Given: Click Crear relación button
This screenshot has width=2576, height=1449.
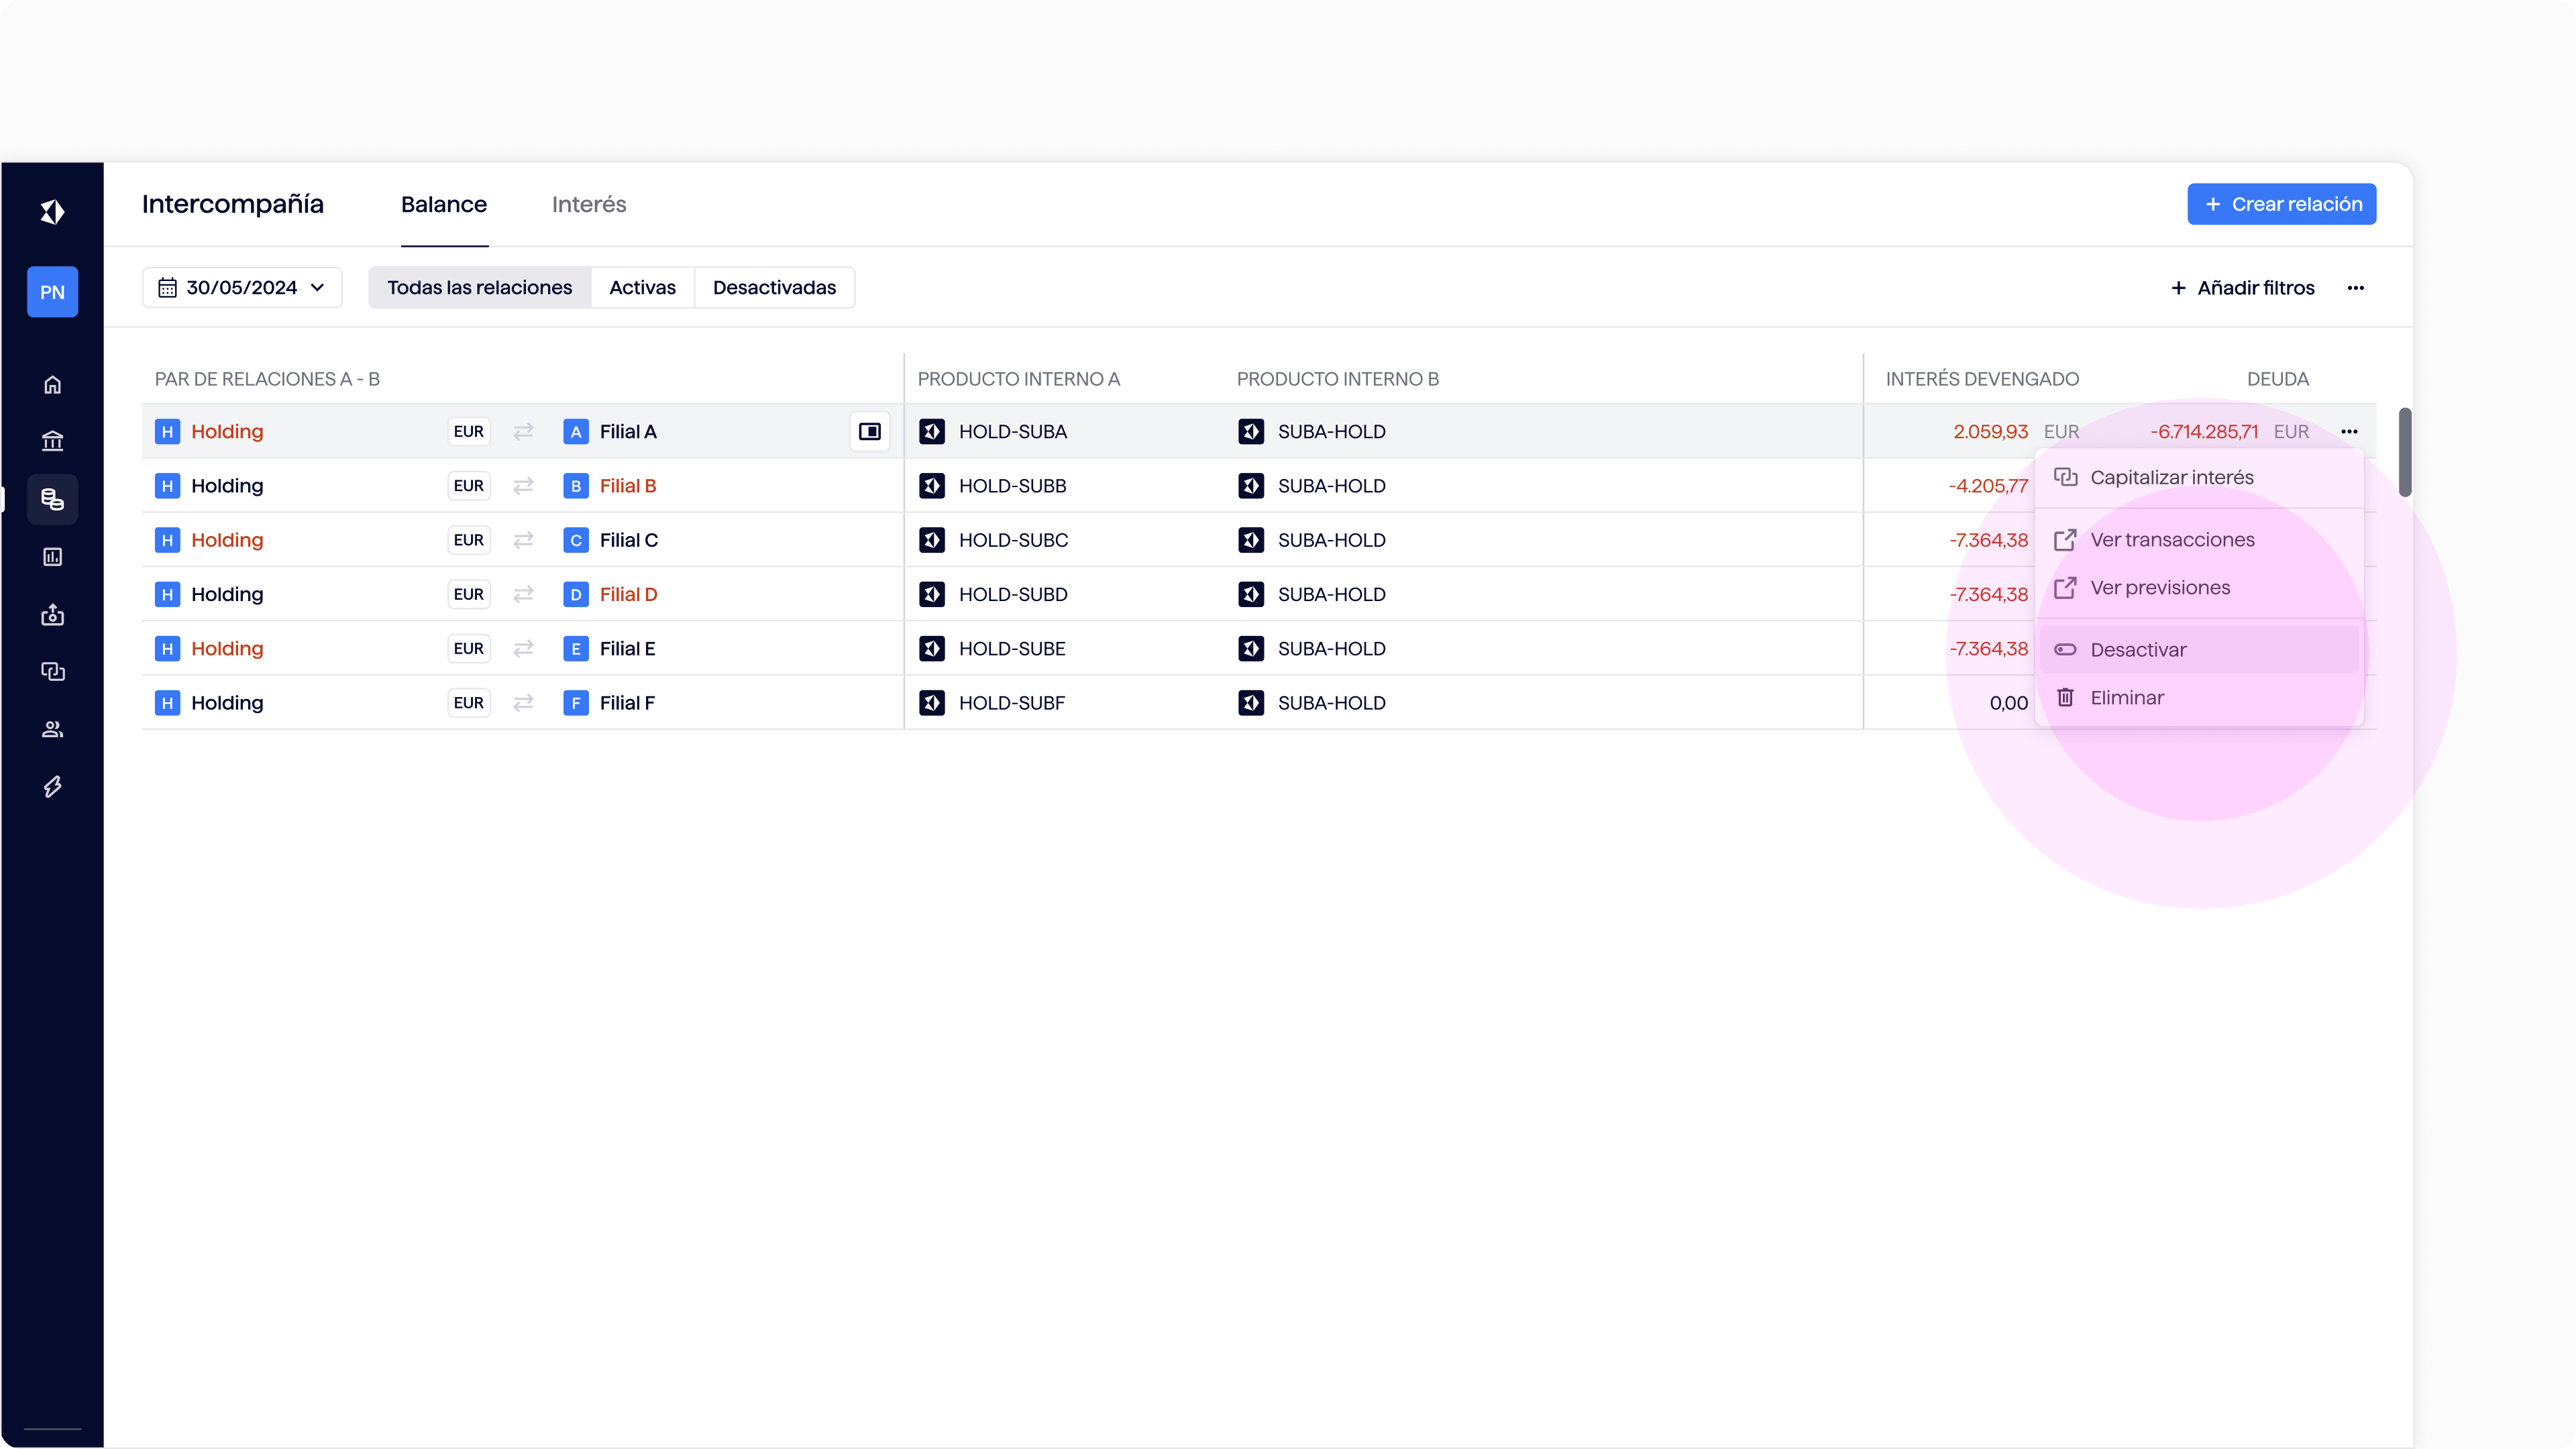Looking at the screenshot, I should click(2282, 204).
